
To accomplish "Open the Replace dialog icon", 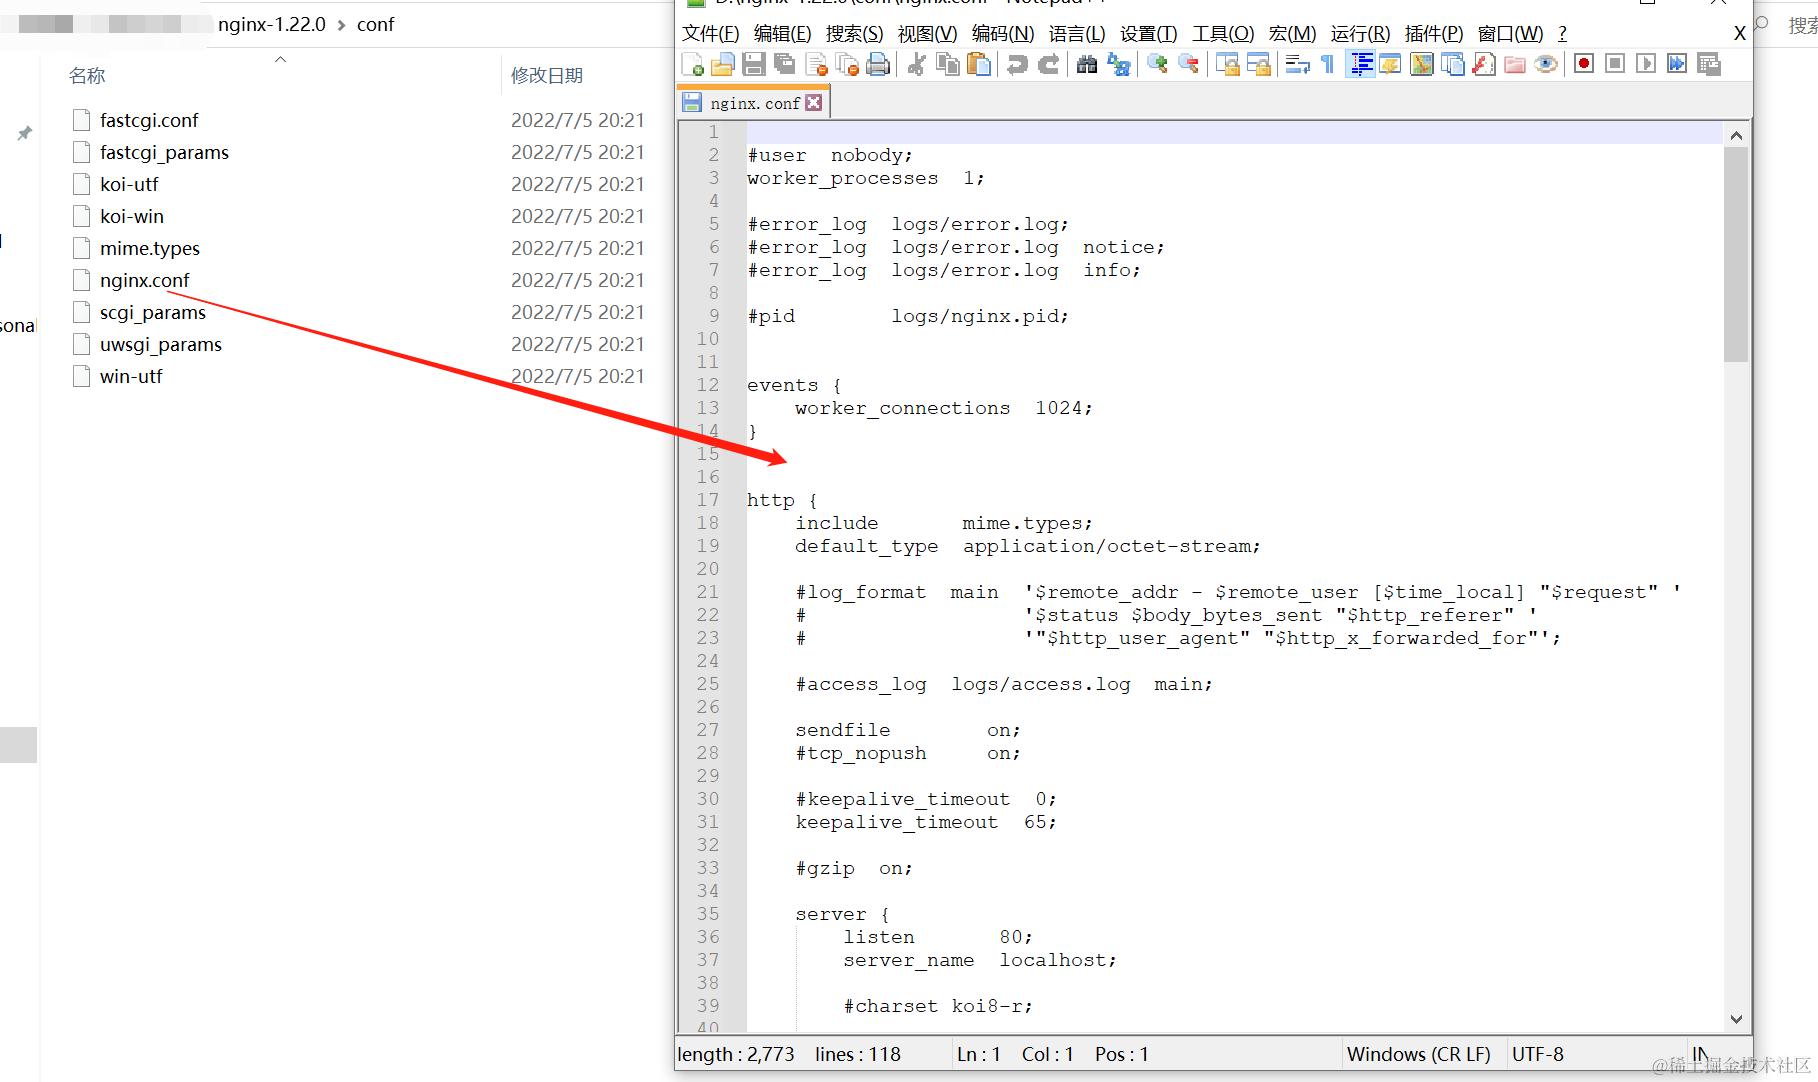I will pos(1119,65).
